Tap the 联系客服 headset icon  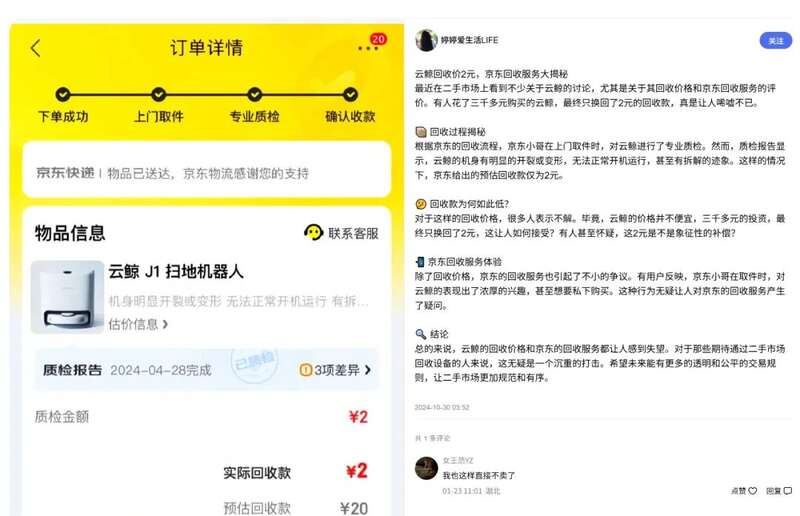(313, 232)
